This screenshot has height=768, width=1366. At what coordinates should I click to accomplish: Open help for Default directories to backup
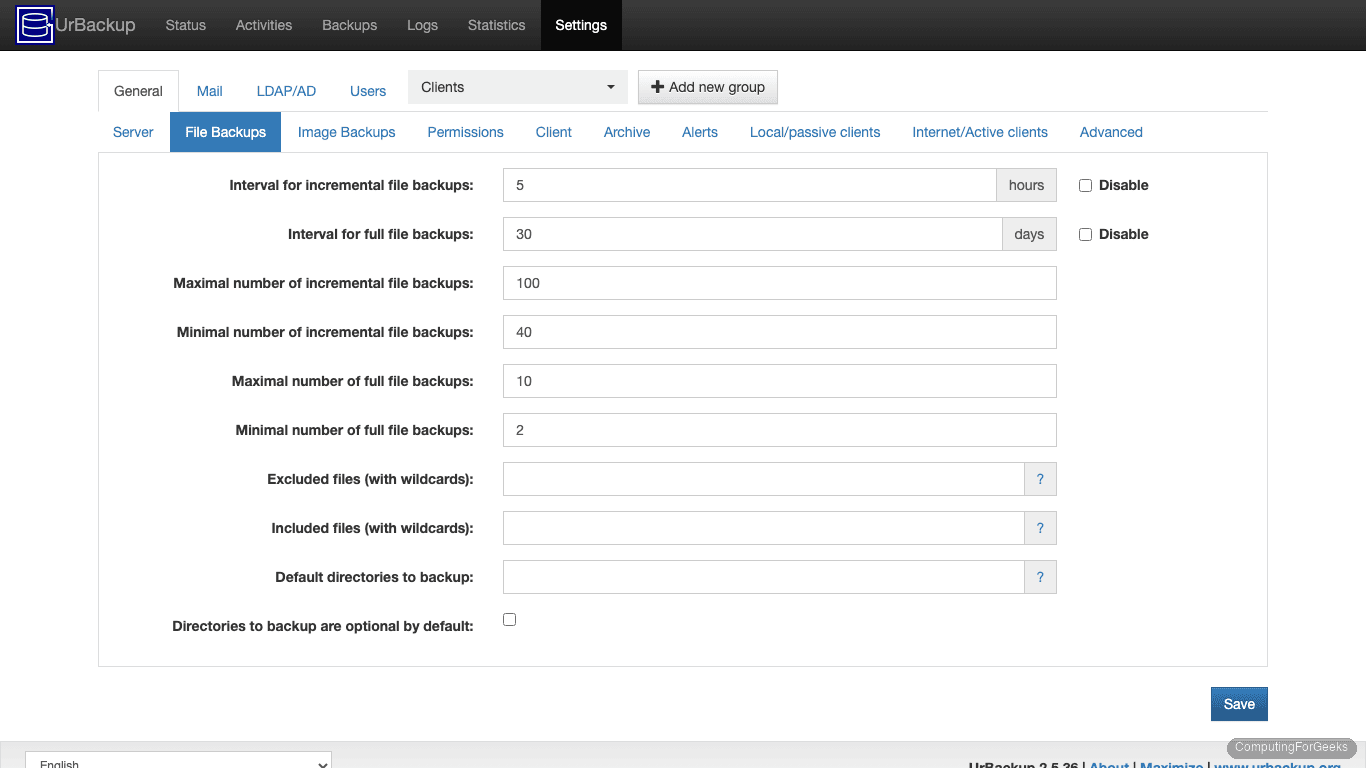click(1040, 577)
